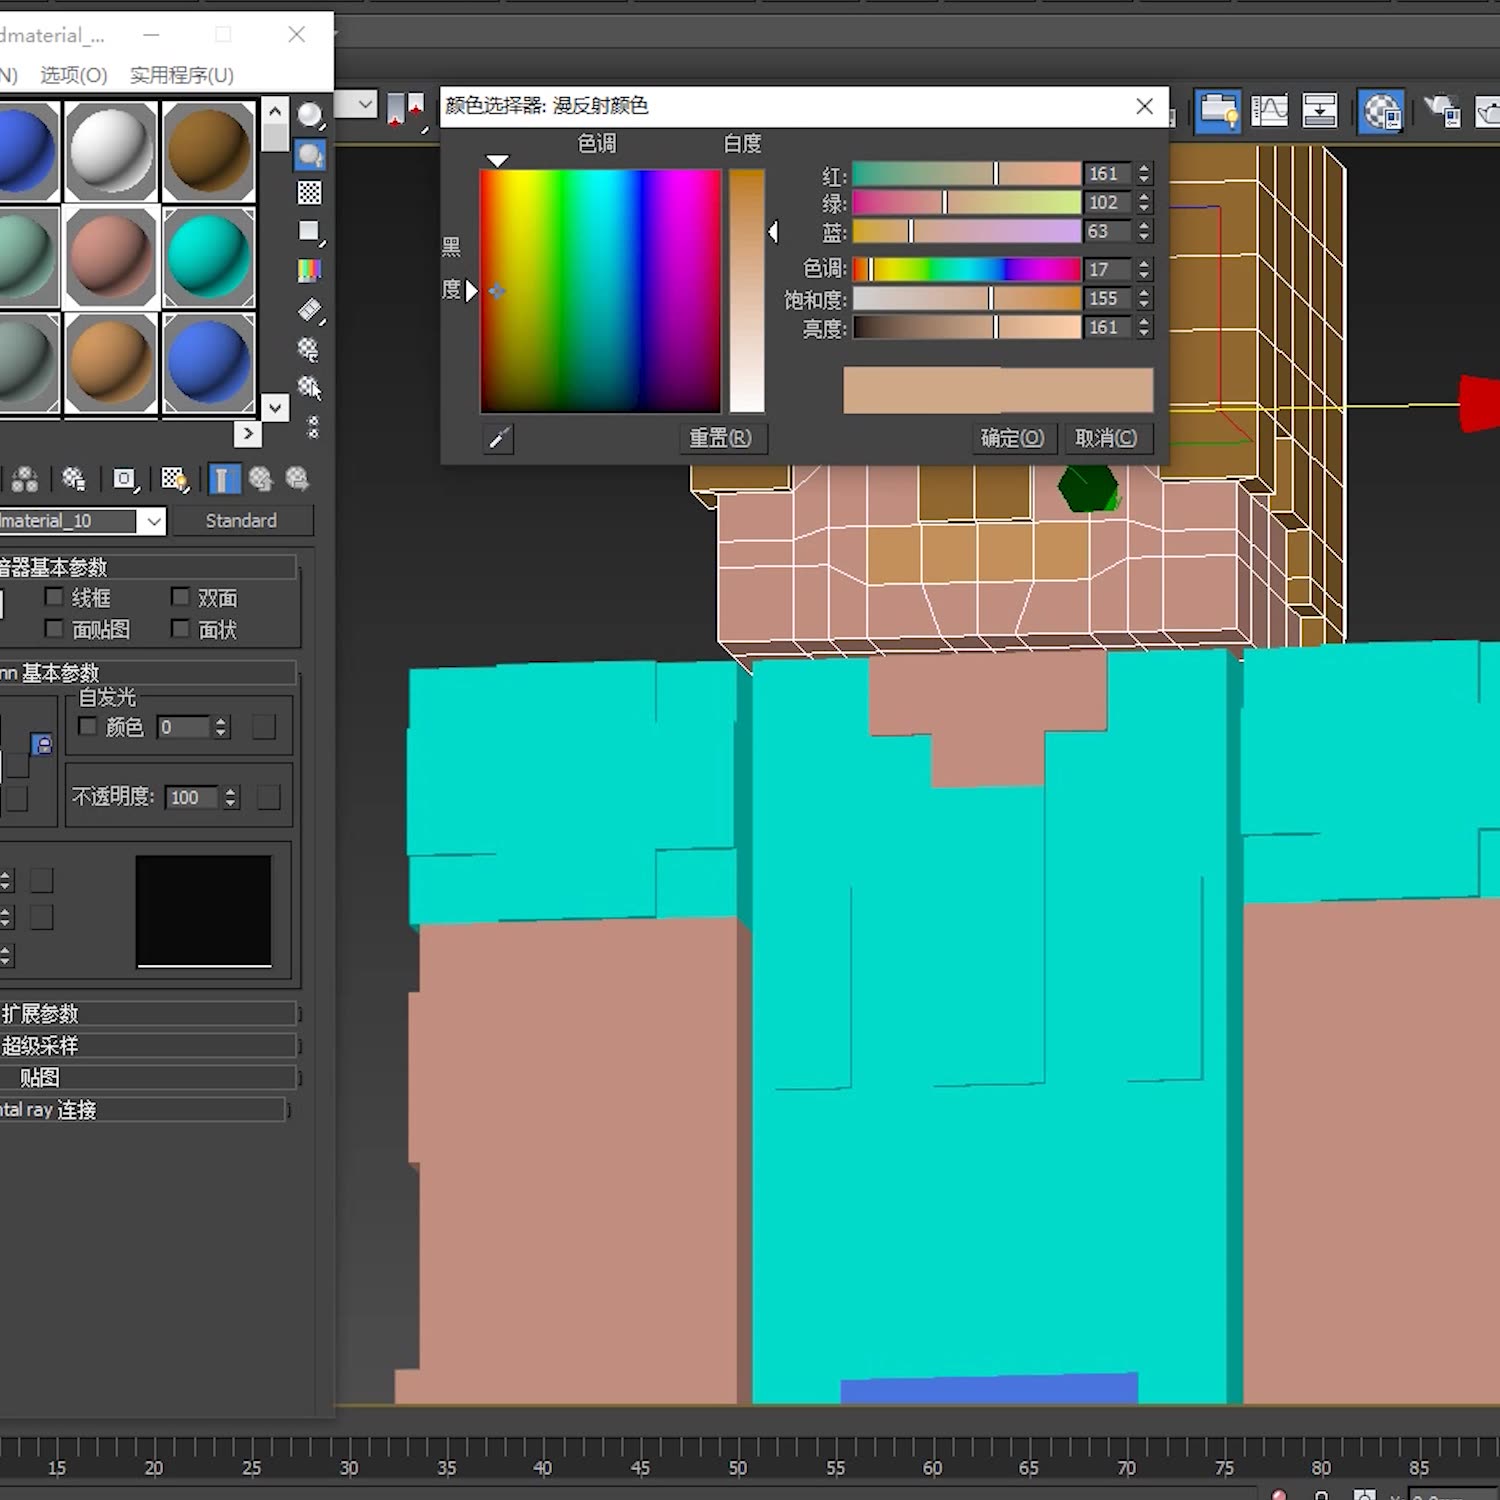
Task: Open the Schematic View toolbar icon
Action: point(1320,110)
